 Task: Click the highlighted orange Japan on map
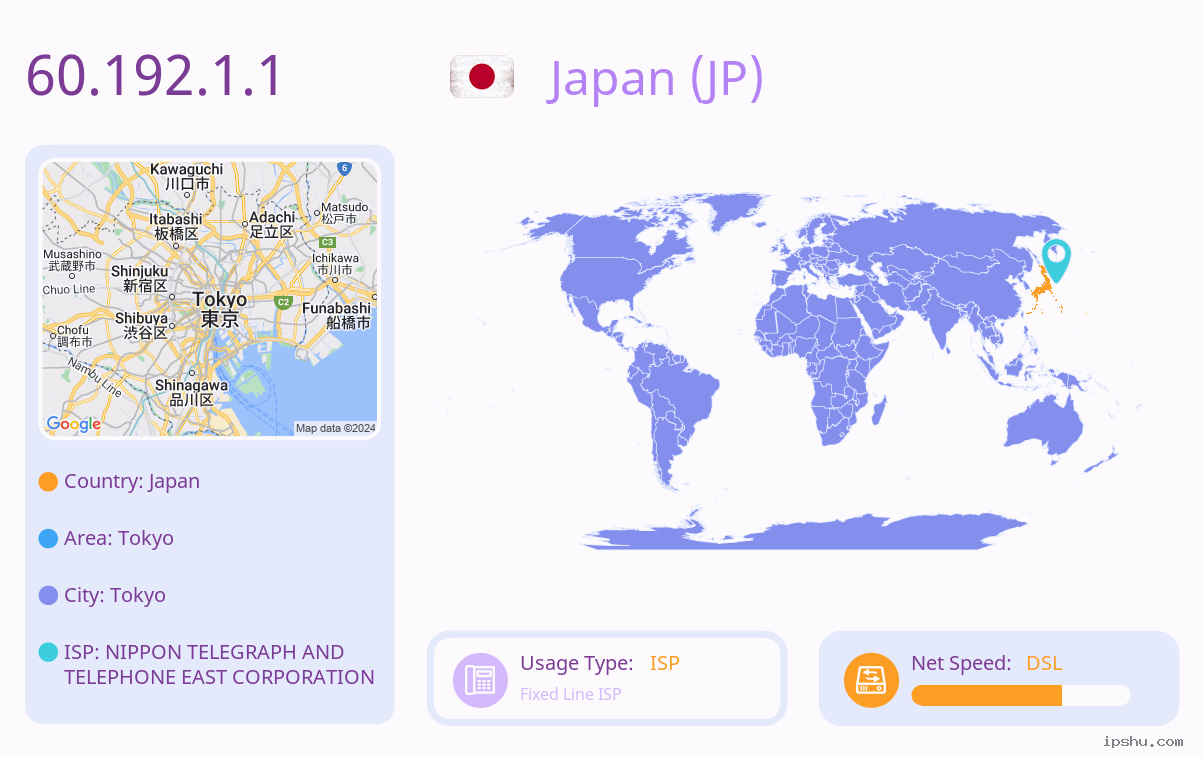pos(1042,294)
